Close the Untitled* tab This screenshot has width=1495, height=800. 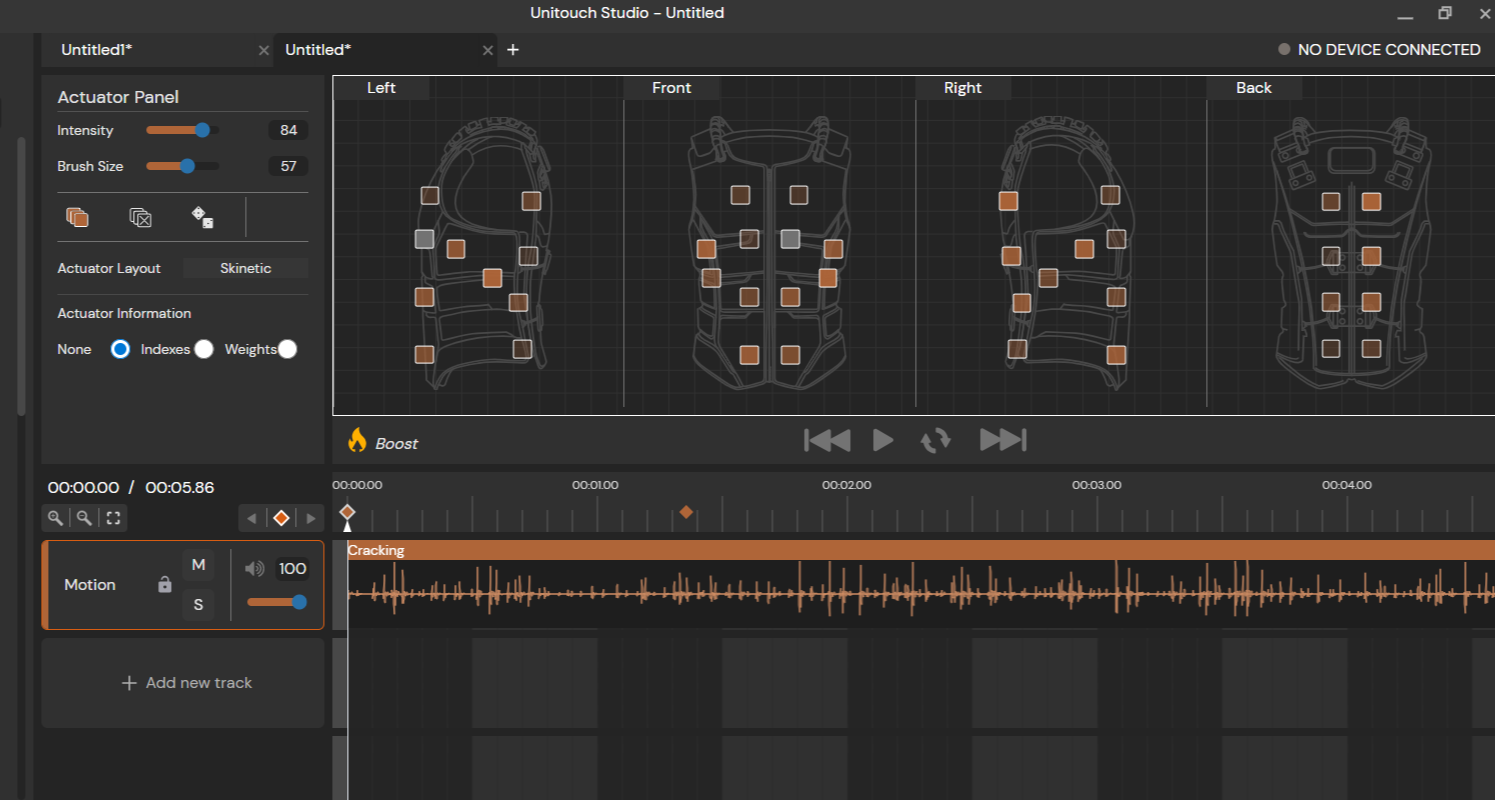(488, 50)
